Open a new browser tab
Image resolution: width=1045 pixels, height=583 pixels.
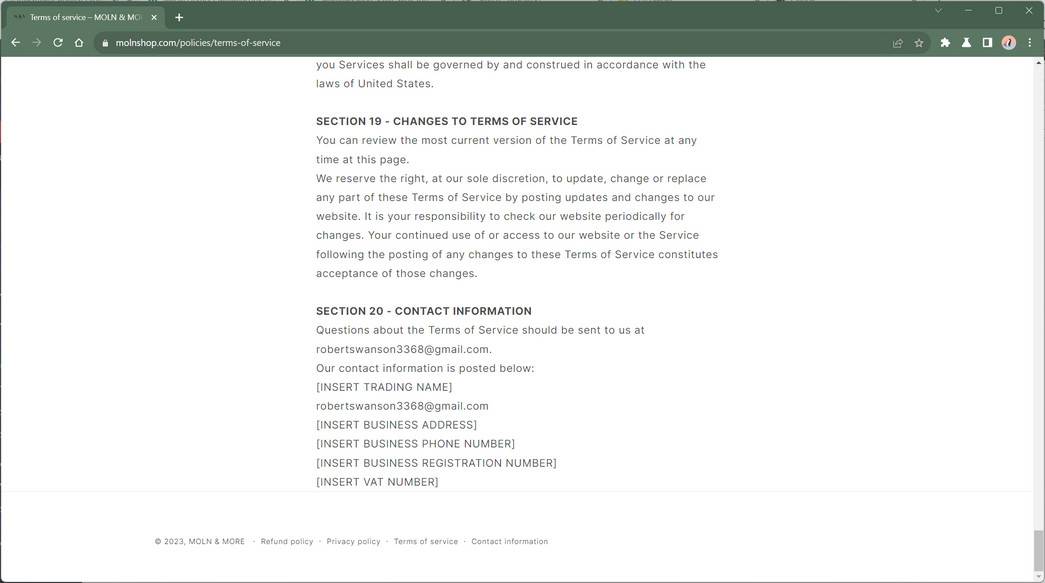(x=178, y=17)
